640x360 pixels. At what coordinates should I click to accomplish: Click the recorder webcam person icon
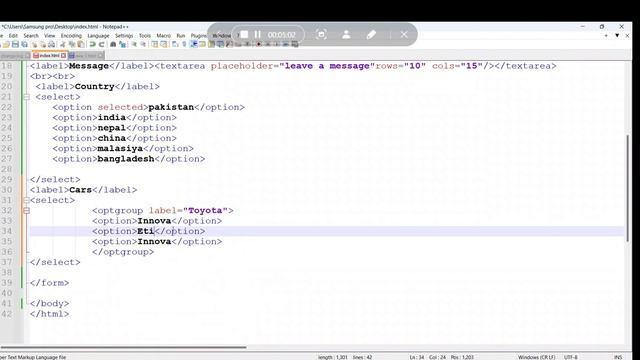[346, 35]
